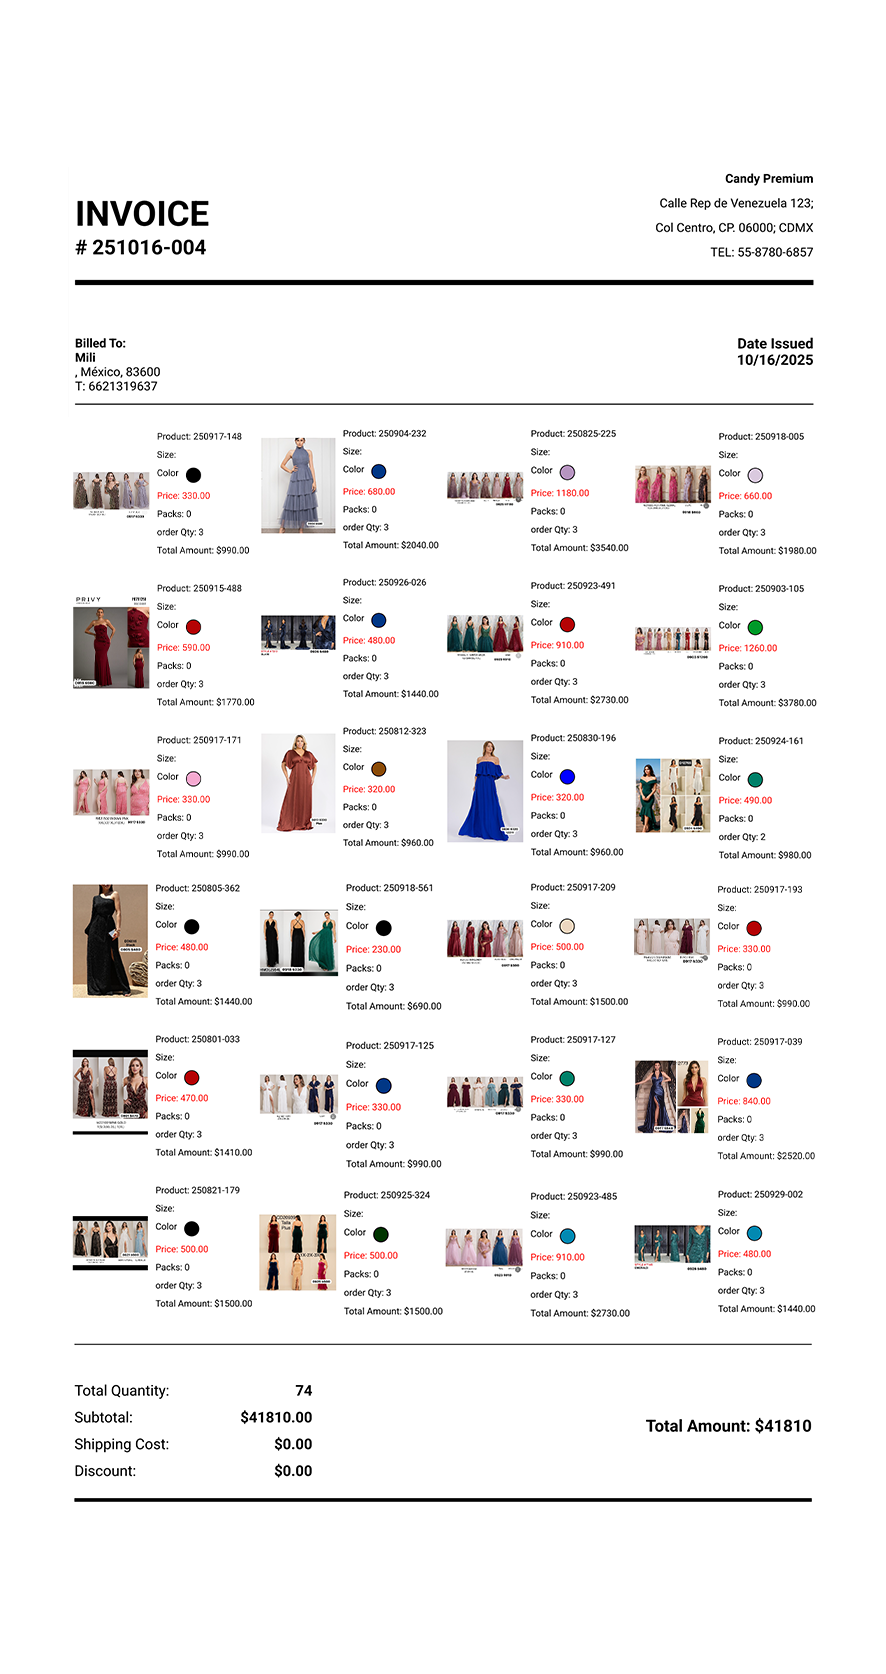Select the green color swatch for product 250903-105
Screen dimensions: 886x1674
point(755,627)
